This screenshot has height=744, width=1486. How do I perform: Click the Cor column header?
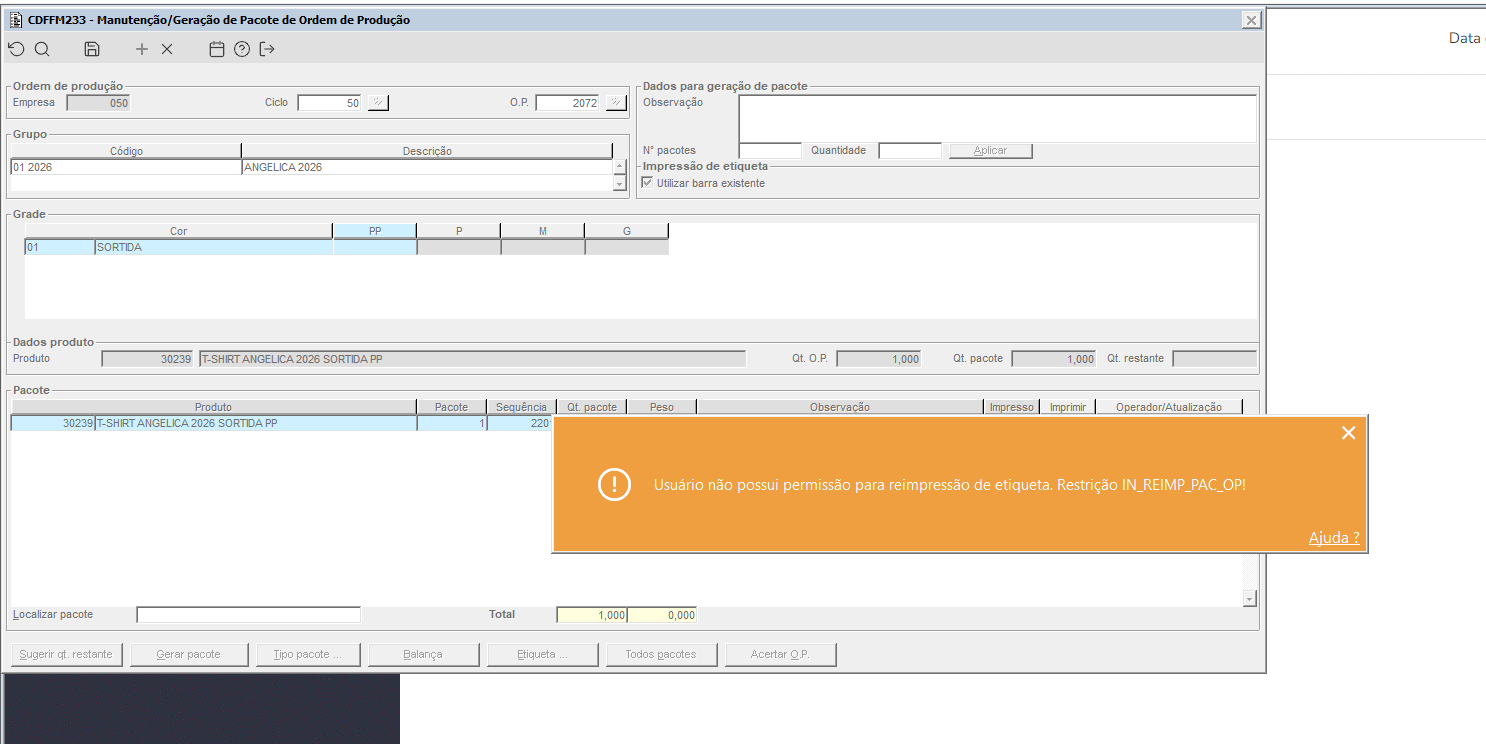click(x=178, y=231)
